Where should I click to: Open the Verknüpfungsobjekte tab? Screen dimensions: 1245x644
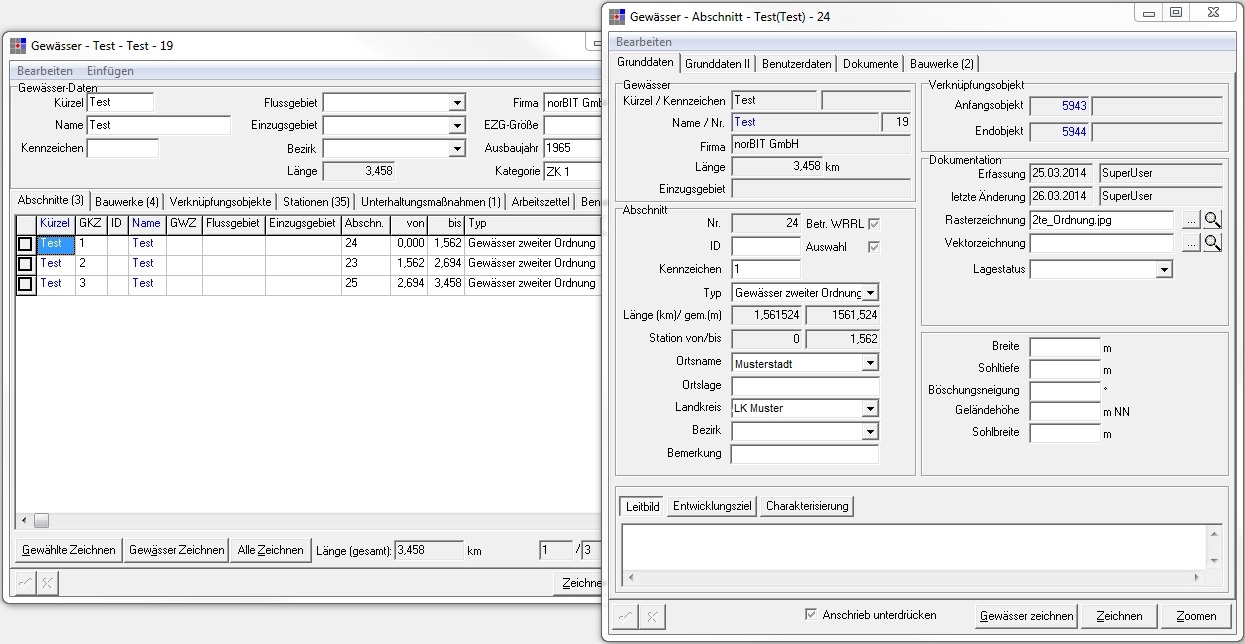220,202
